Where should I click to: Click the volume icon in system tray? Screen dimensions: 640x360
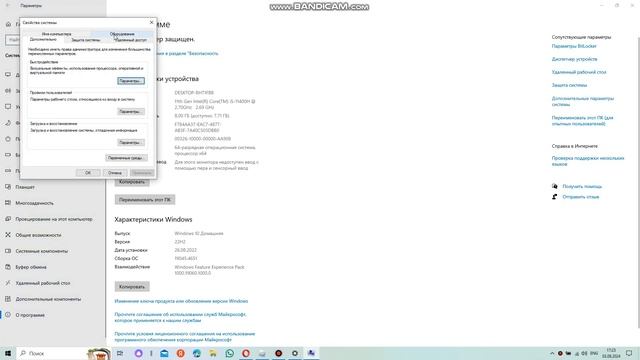[584, 353]
